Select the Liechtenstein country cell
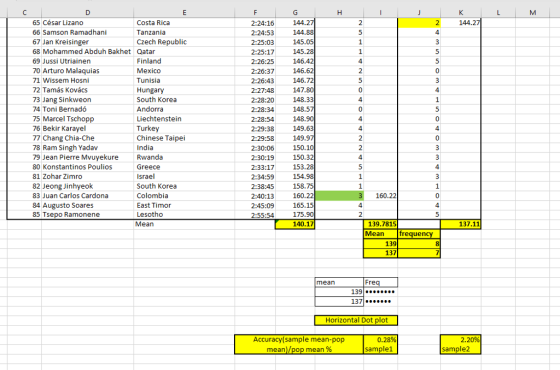 [x=184, y=119]
